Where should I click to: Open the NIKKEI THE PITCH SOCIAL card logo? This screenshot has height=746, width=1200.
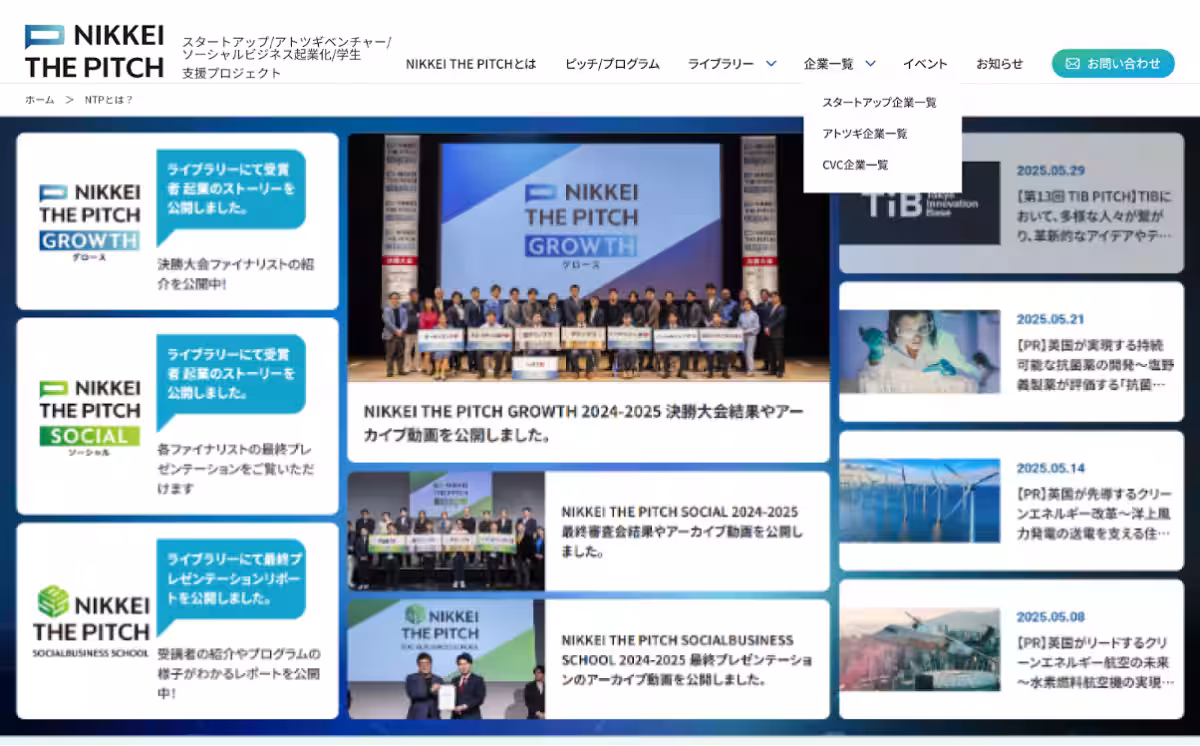(x=89, y=416)
